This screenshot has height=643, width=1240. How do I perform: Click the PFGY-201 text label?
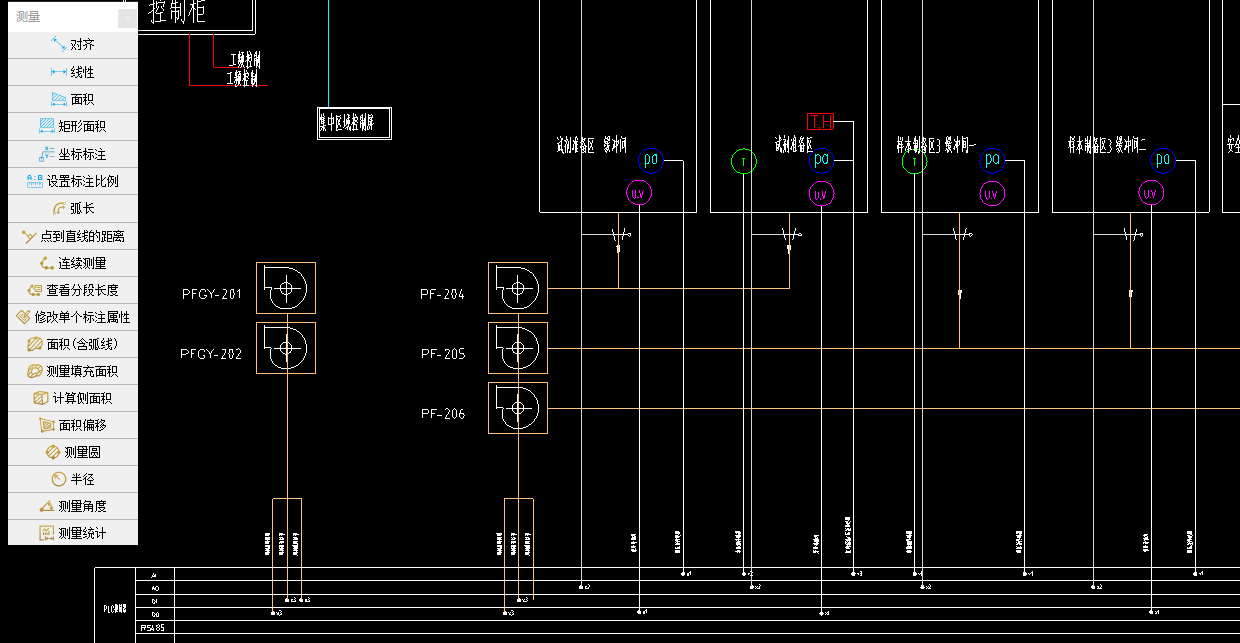pyautogui.click(x=212, y=294)
